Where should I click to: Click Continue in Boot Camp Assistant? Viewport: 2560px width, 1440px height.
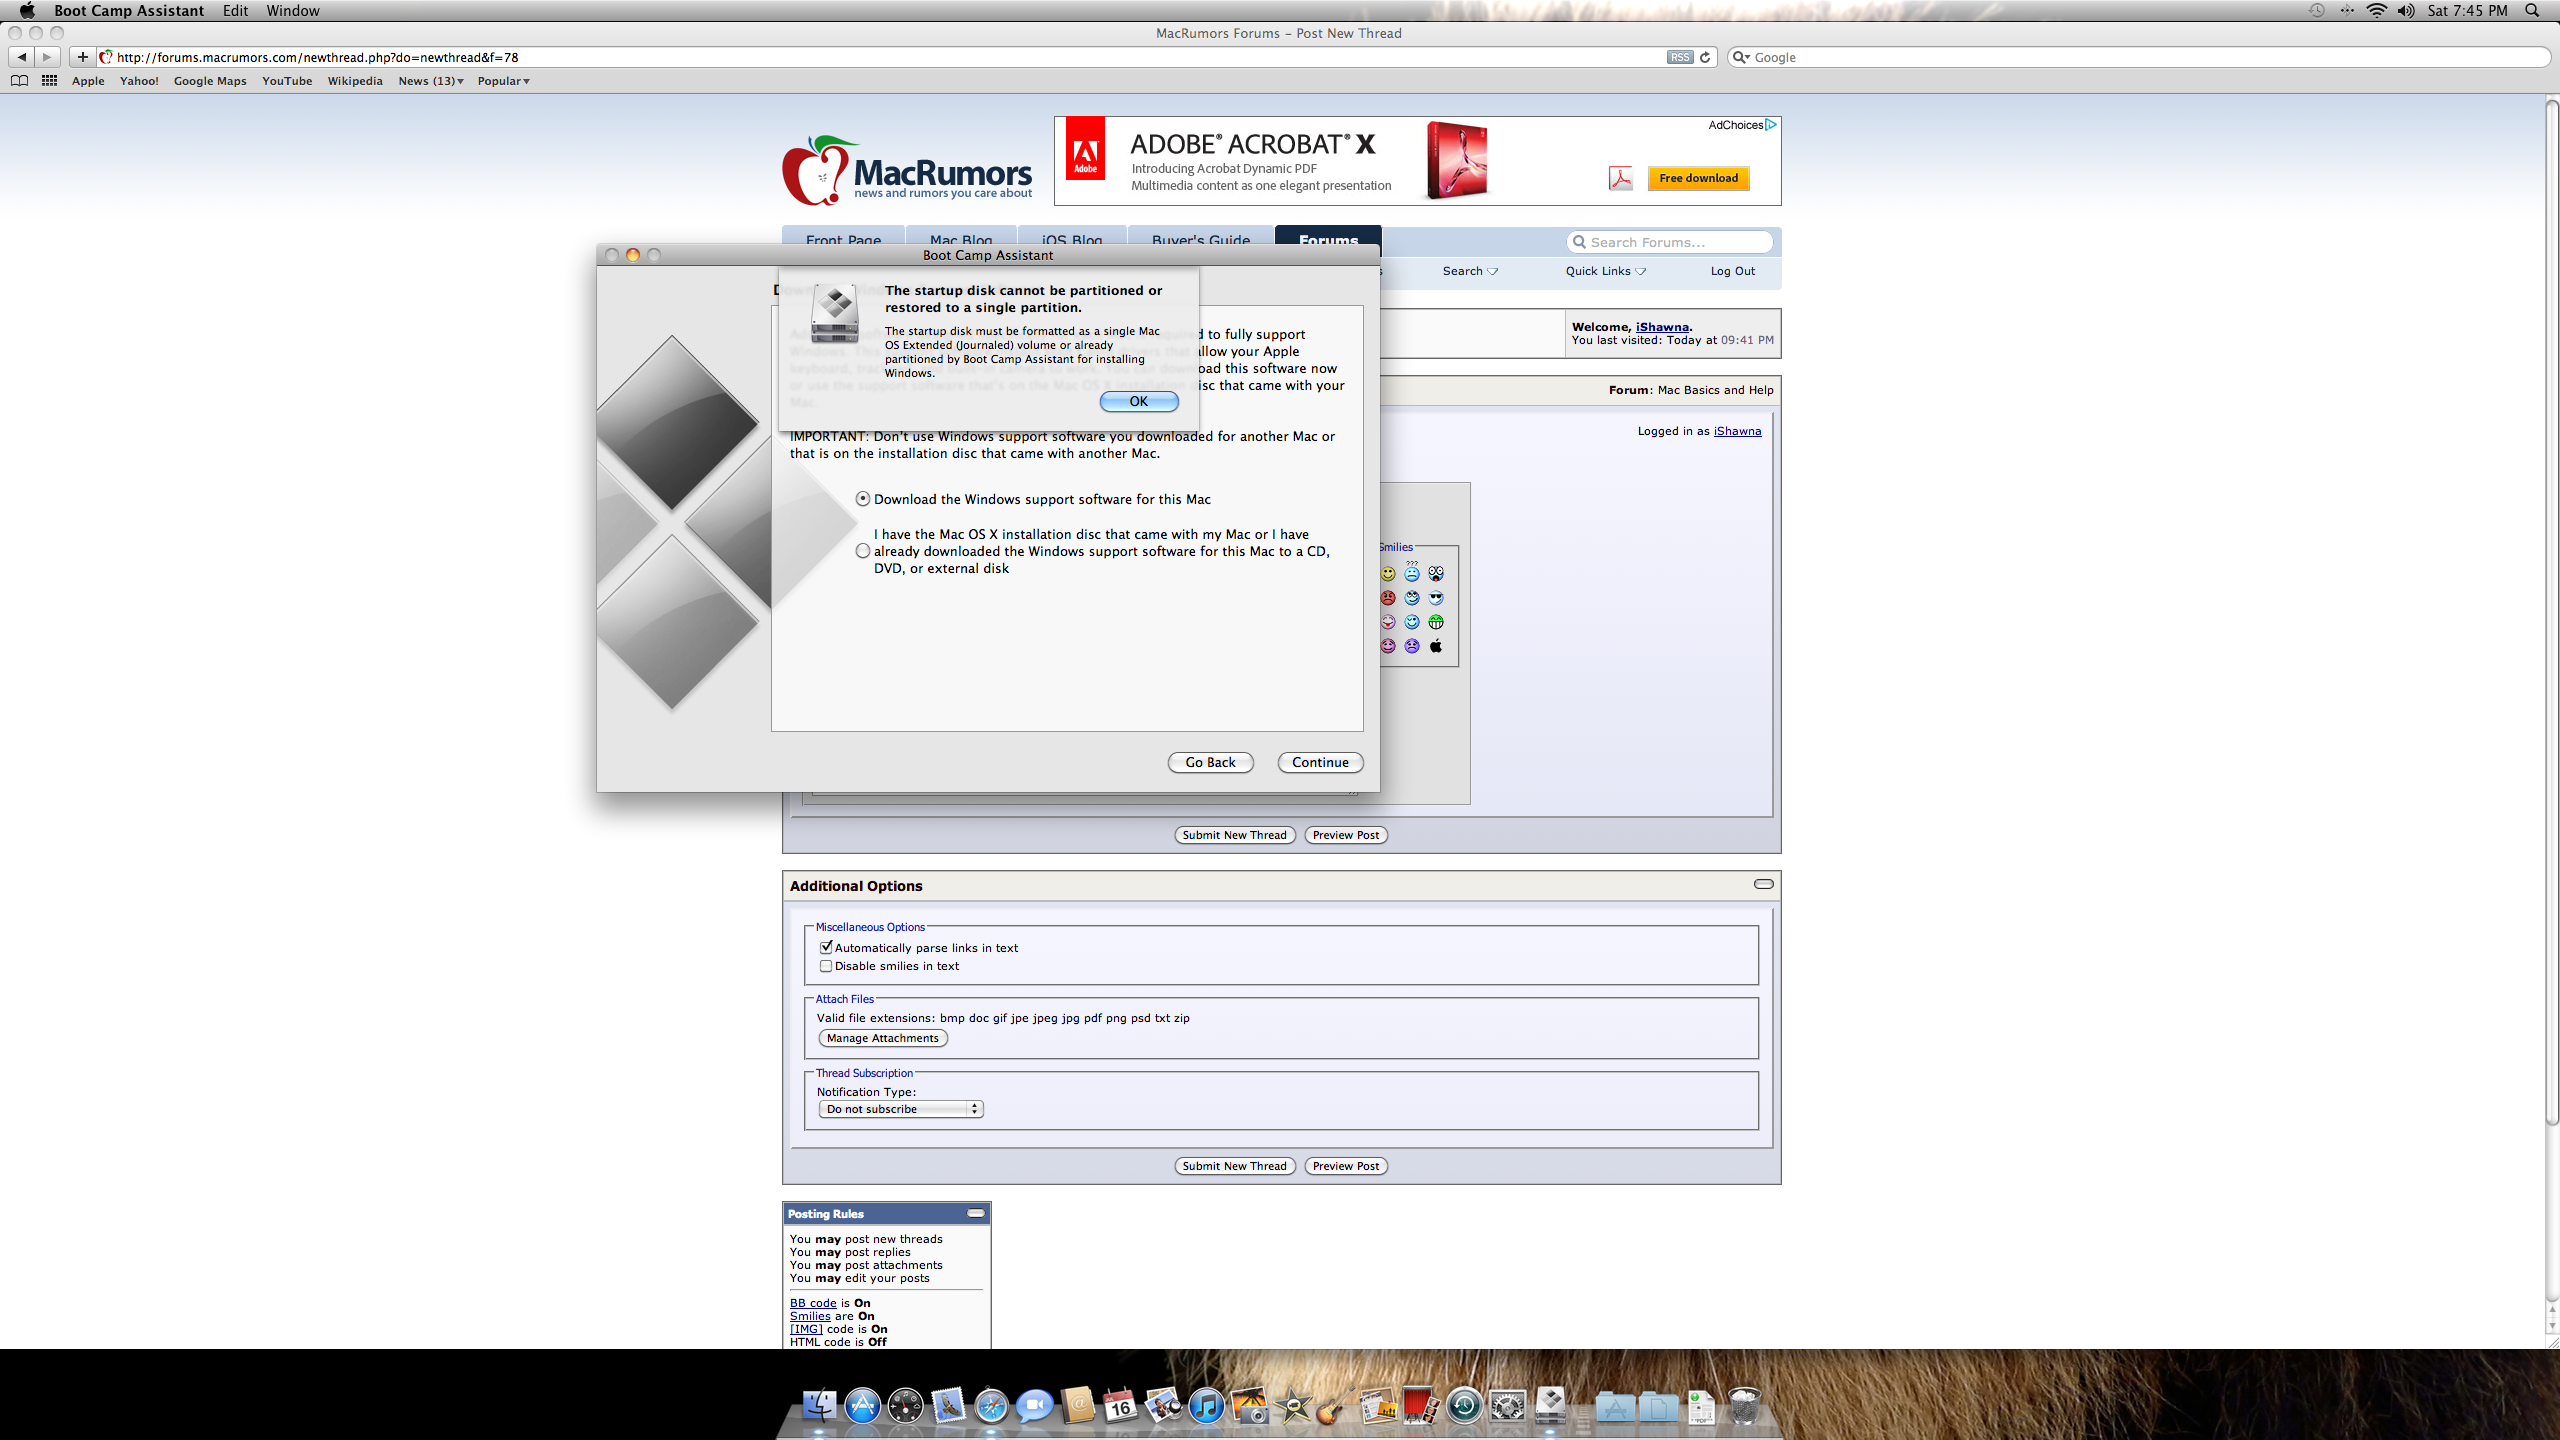coord(1320,762)
